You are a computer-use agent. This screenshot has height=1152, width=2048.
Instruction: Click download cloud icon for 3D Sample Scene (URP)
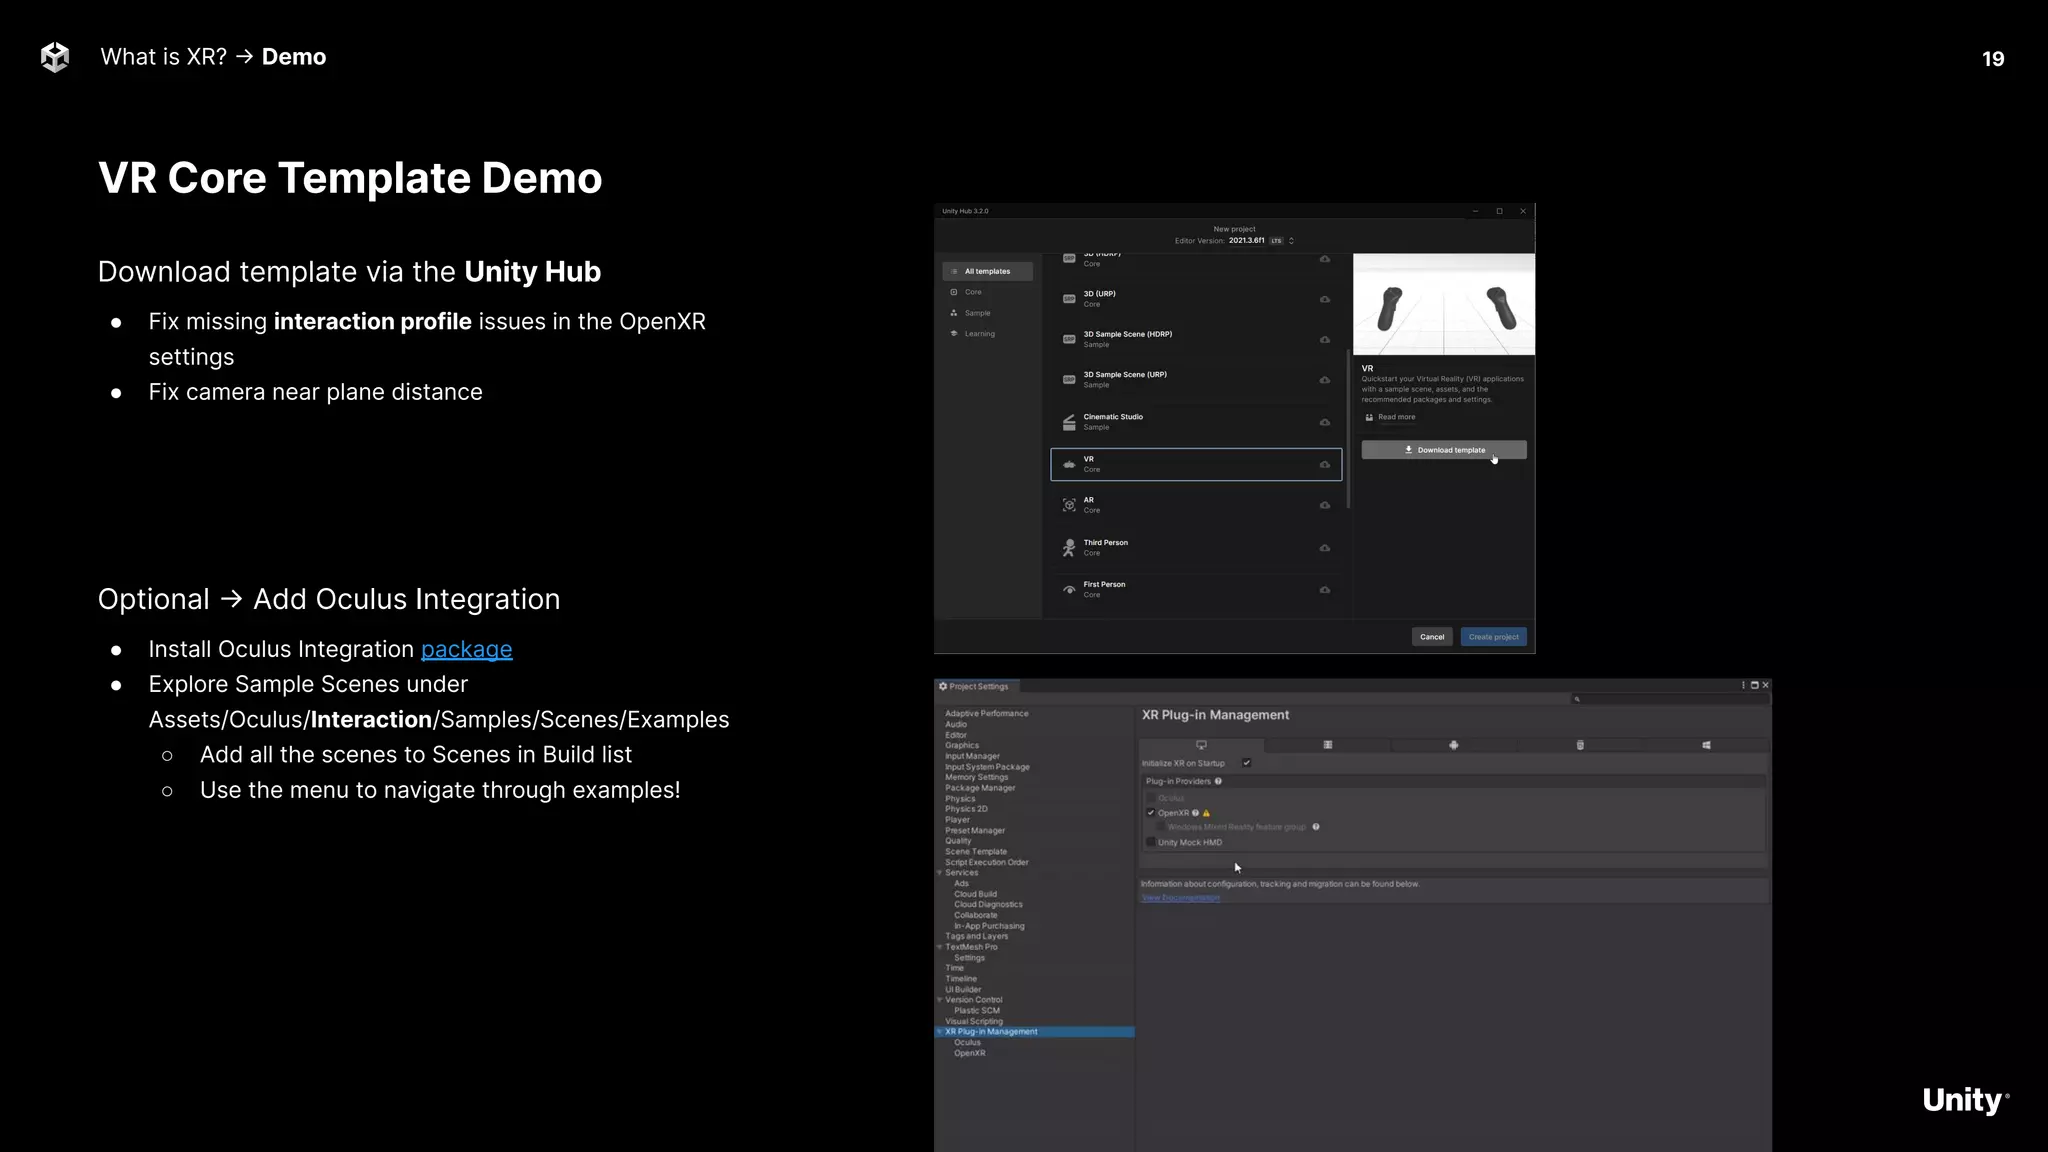click(x=1325, y=380)
